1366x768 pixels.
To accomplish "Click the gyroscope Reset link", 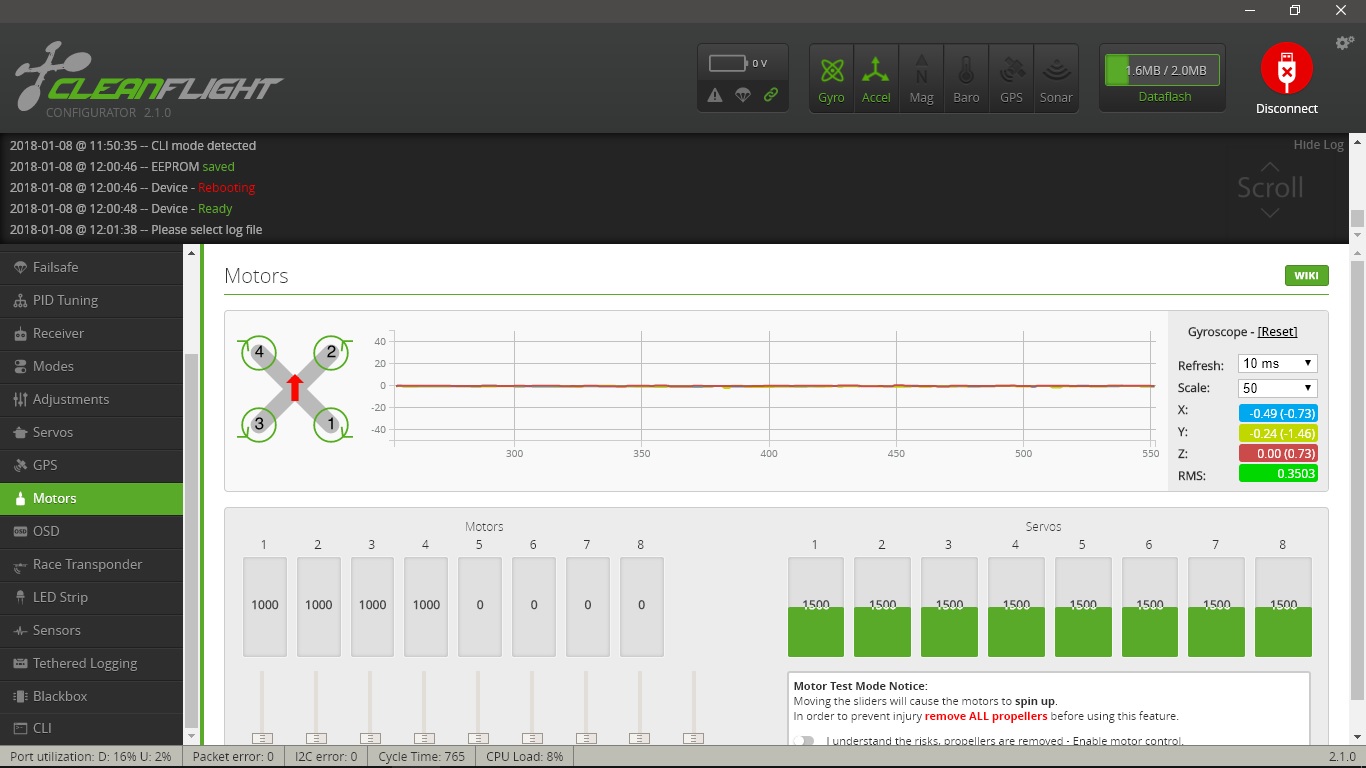I will pos(1277,331).
